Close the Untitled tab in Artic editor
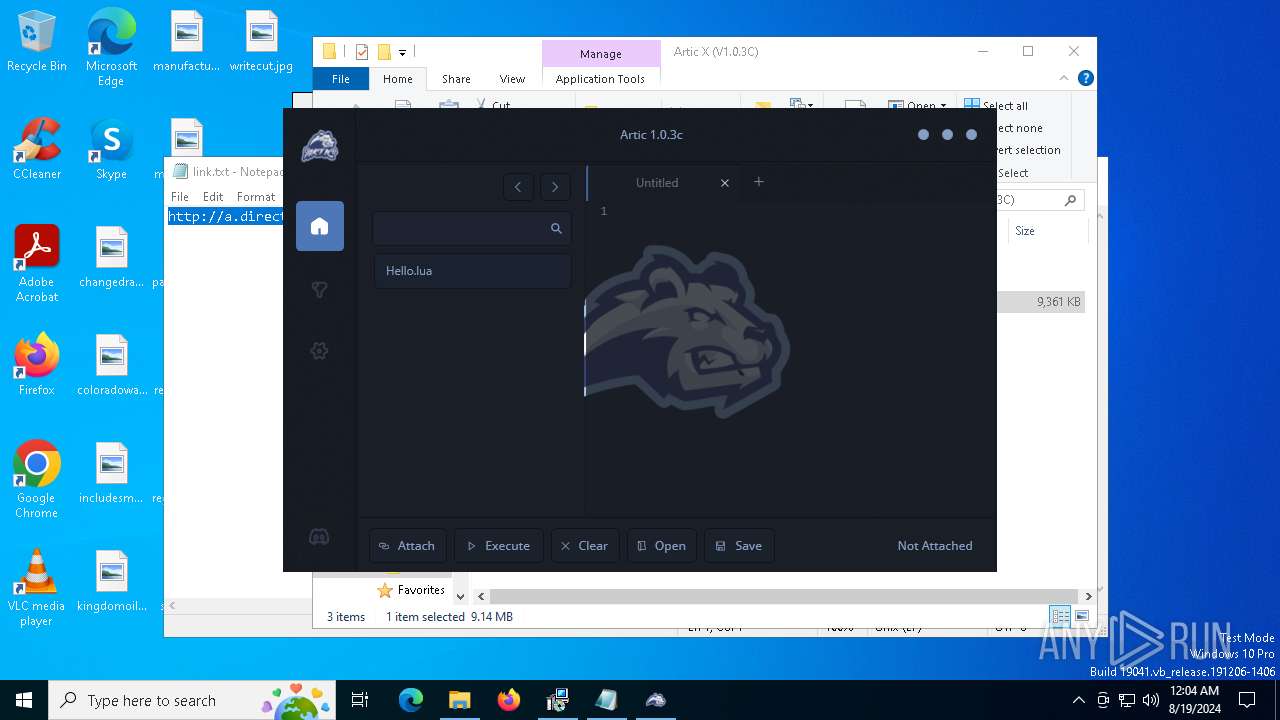Image resolution: width=1280 pixels, height=720 pixels. pyautogui.click(x=725, y=183)
